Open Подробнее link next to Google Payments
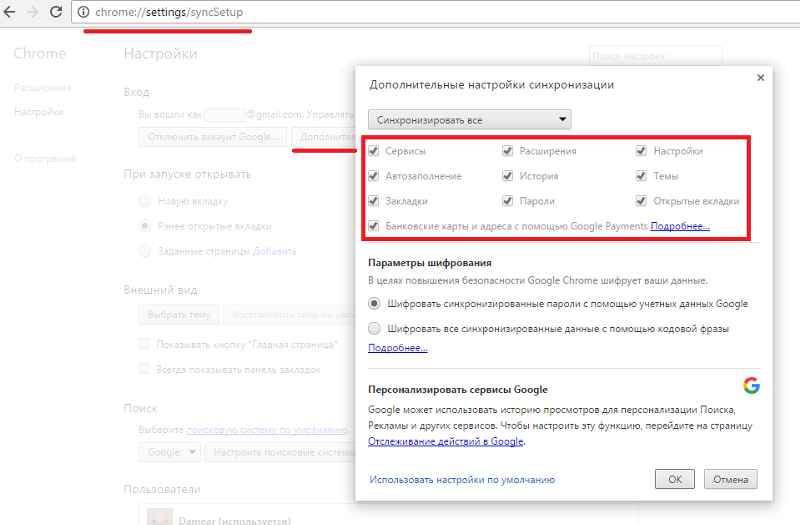The width and height of the screenshot is (800, 525). pos(680,226)
